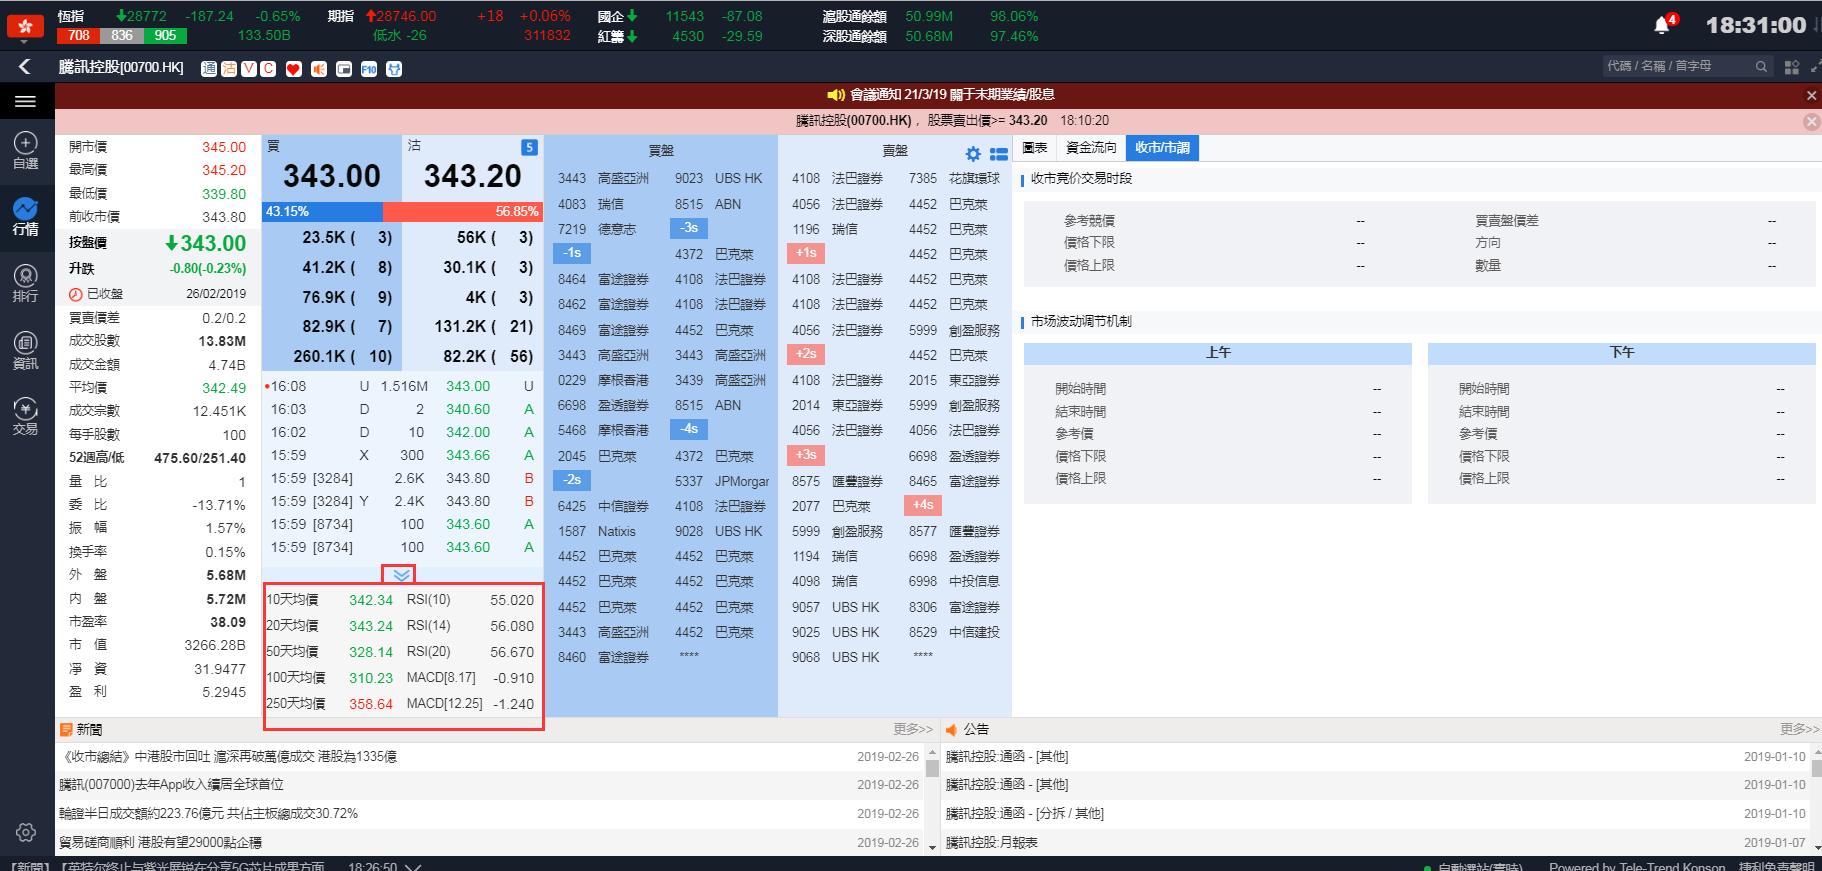Screen dimensions: 1822x871
Task: Click the F10 company info icon
Action: (x=369, y=69)
